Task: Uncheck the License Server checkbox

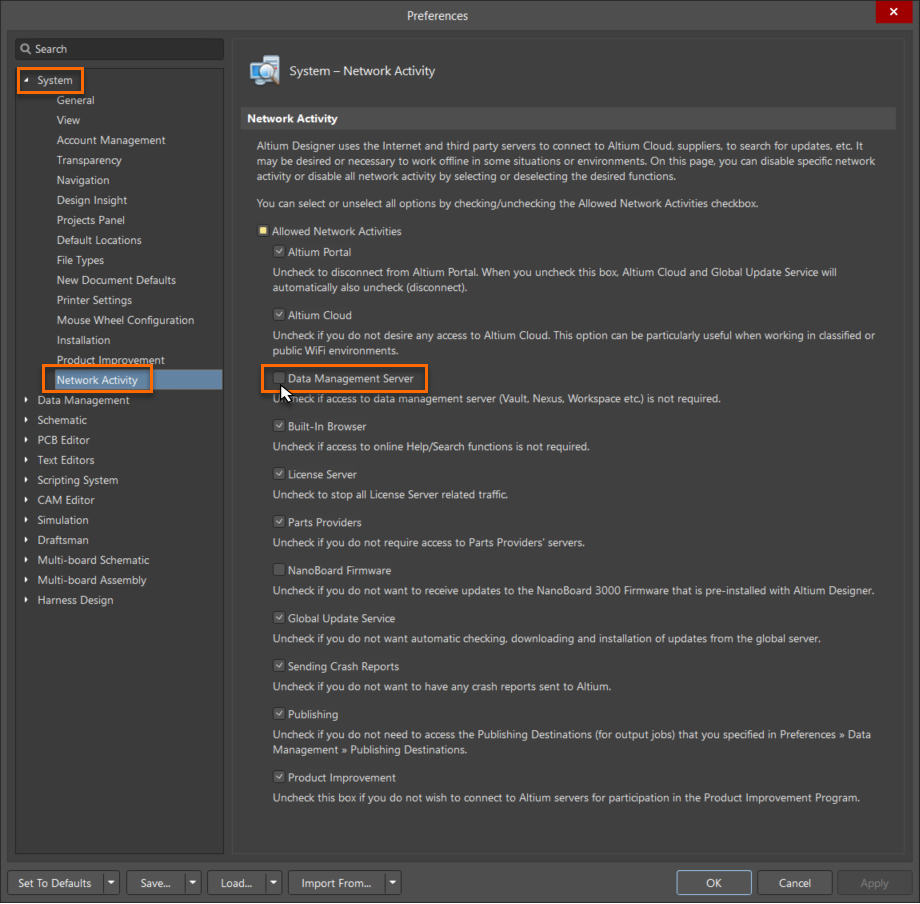Action: click(279, 474)
